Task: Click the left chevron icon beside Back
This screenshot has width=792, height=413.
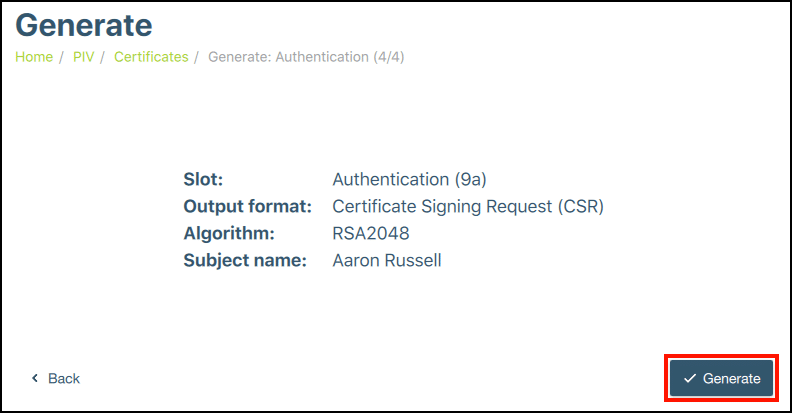Action: click(35, 379)
